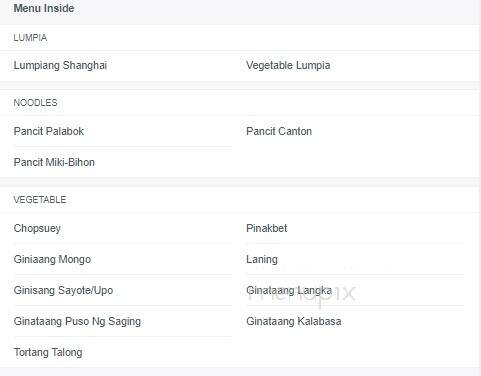Pick Pancit Palabok from the Noodles list
481x376 pixels.
[49, 131]
